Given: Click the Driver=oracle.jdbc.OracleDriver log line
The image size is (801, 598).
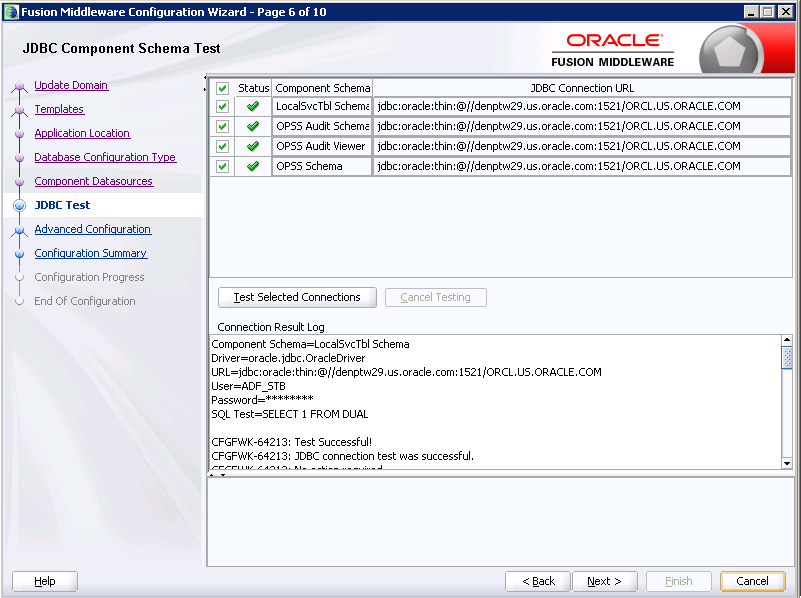Looking at the screenshot, I should pyautogui.click(x=288, y=358).
